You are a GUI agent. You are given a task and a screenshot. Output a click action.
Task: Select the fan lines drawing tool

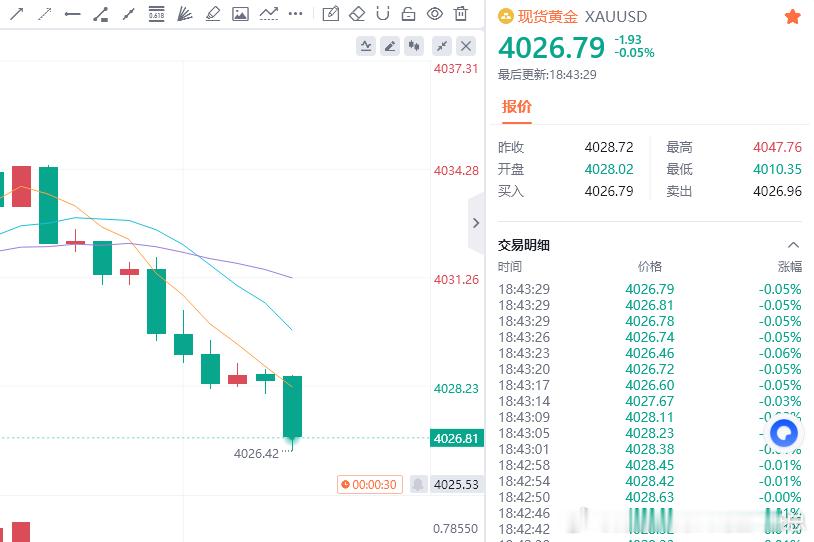point(184,14)
